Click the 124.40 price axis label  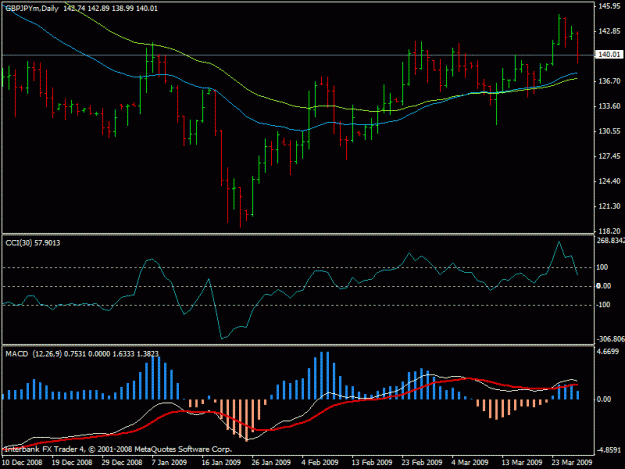pyautogui.click(x=609, y=181)
